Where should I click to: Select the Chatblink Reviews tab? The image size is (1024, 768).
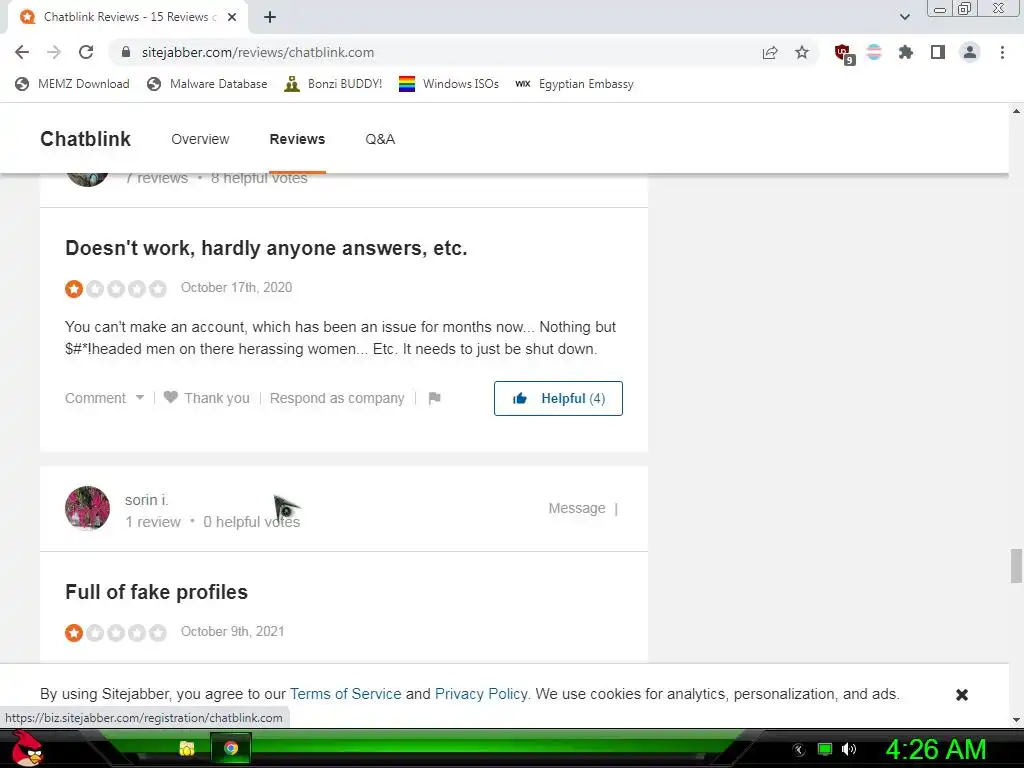pyautogui.click(x=128, y=17)
